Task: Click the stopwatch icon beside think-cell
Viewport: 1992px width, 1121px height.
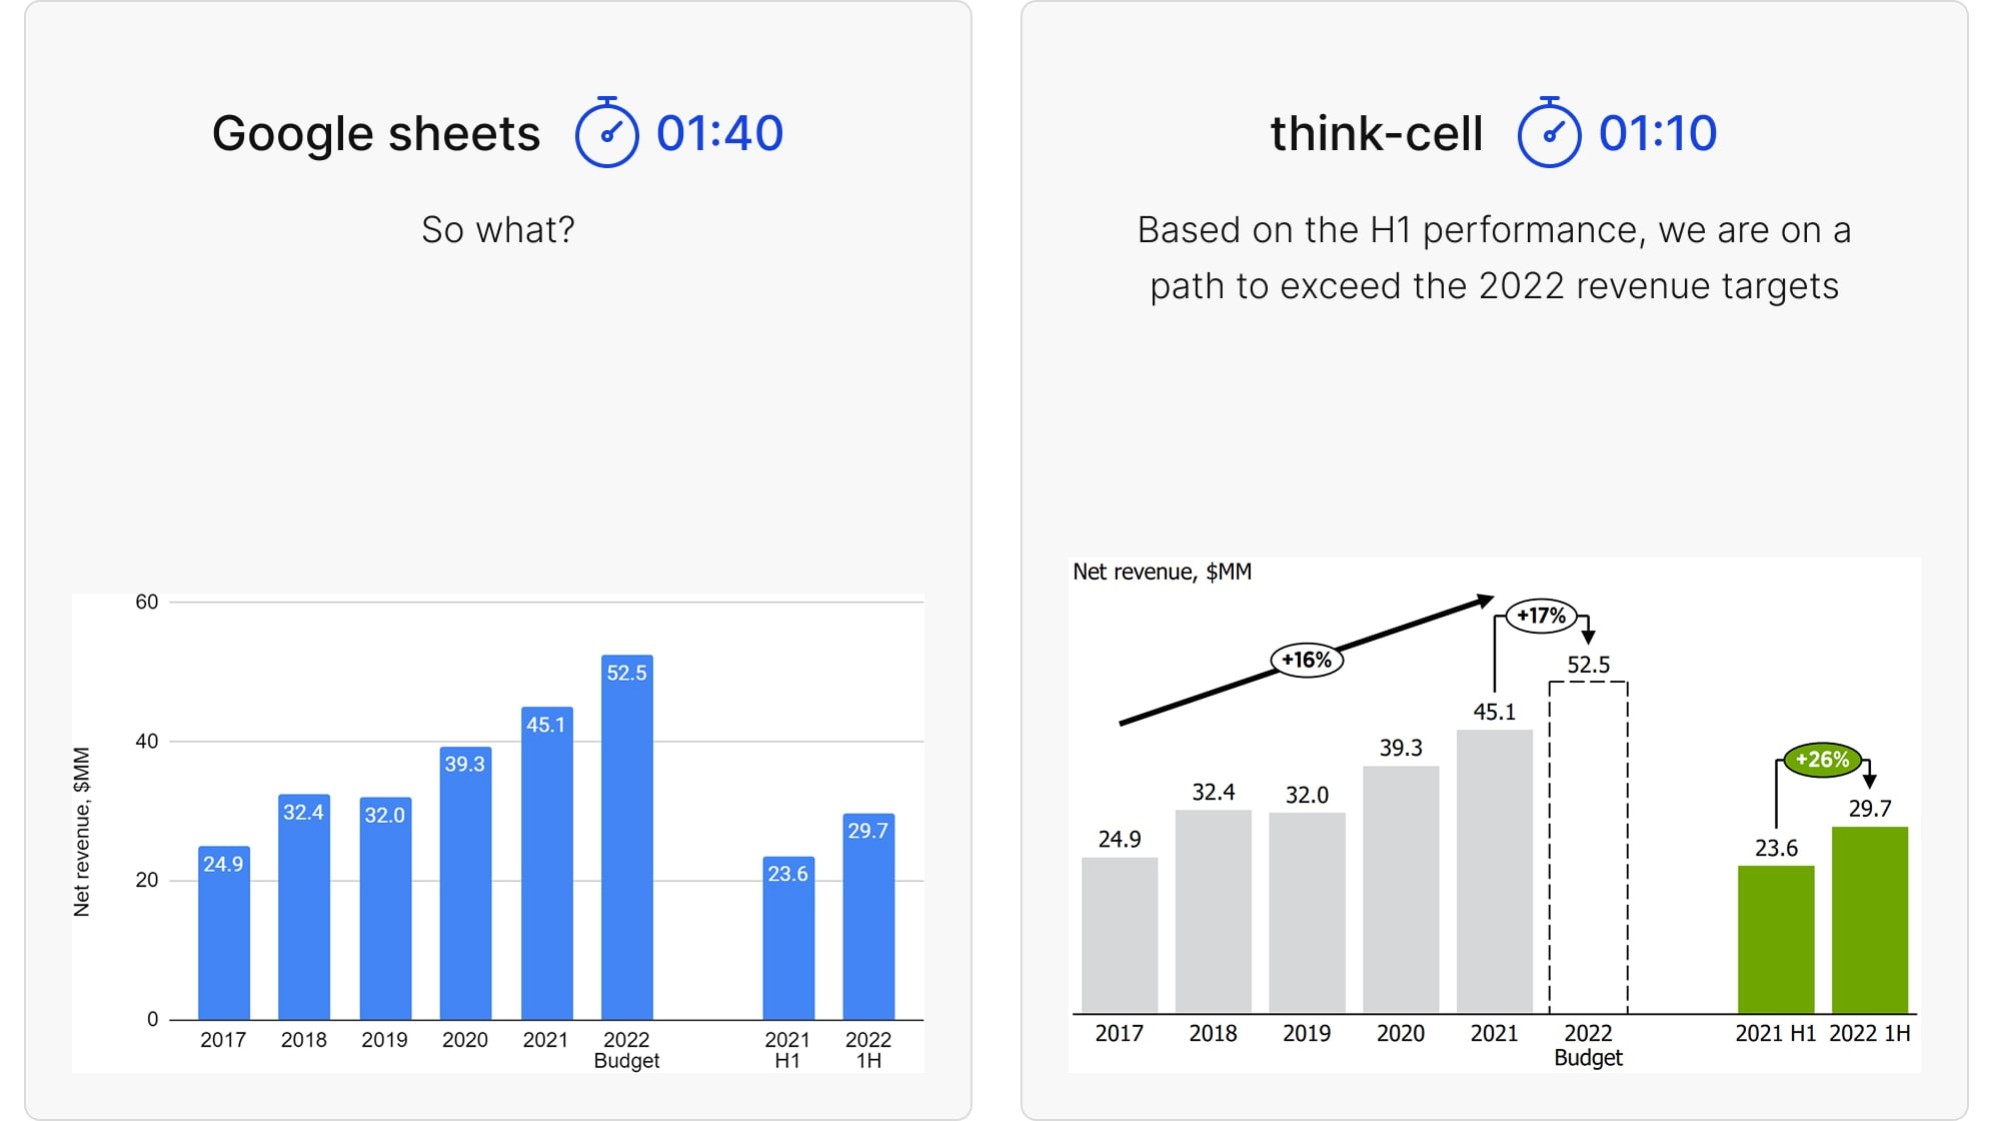Action: tap(1548, 133)
